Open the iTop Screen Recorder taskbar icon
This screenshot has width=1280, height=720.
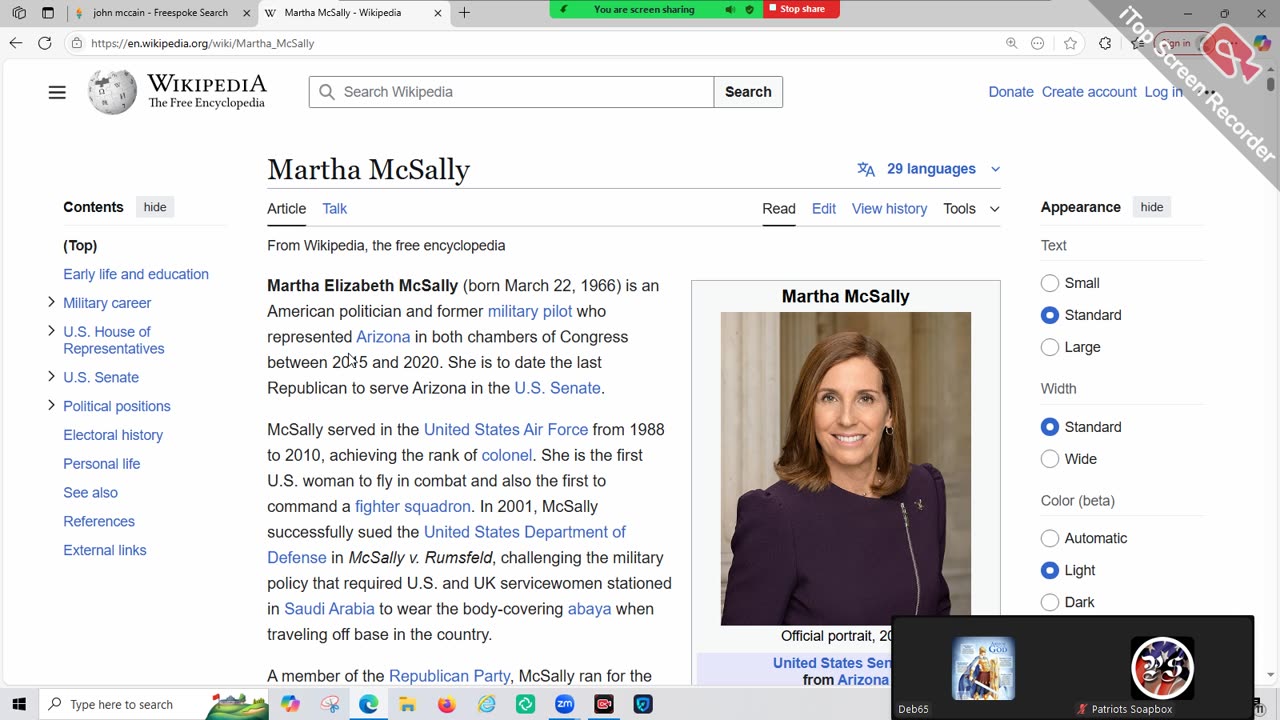coord(603,704)
